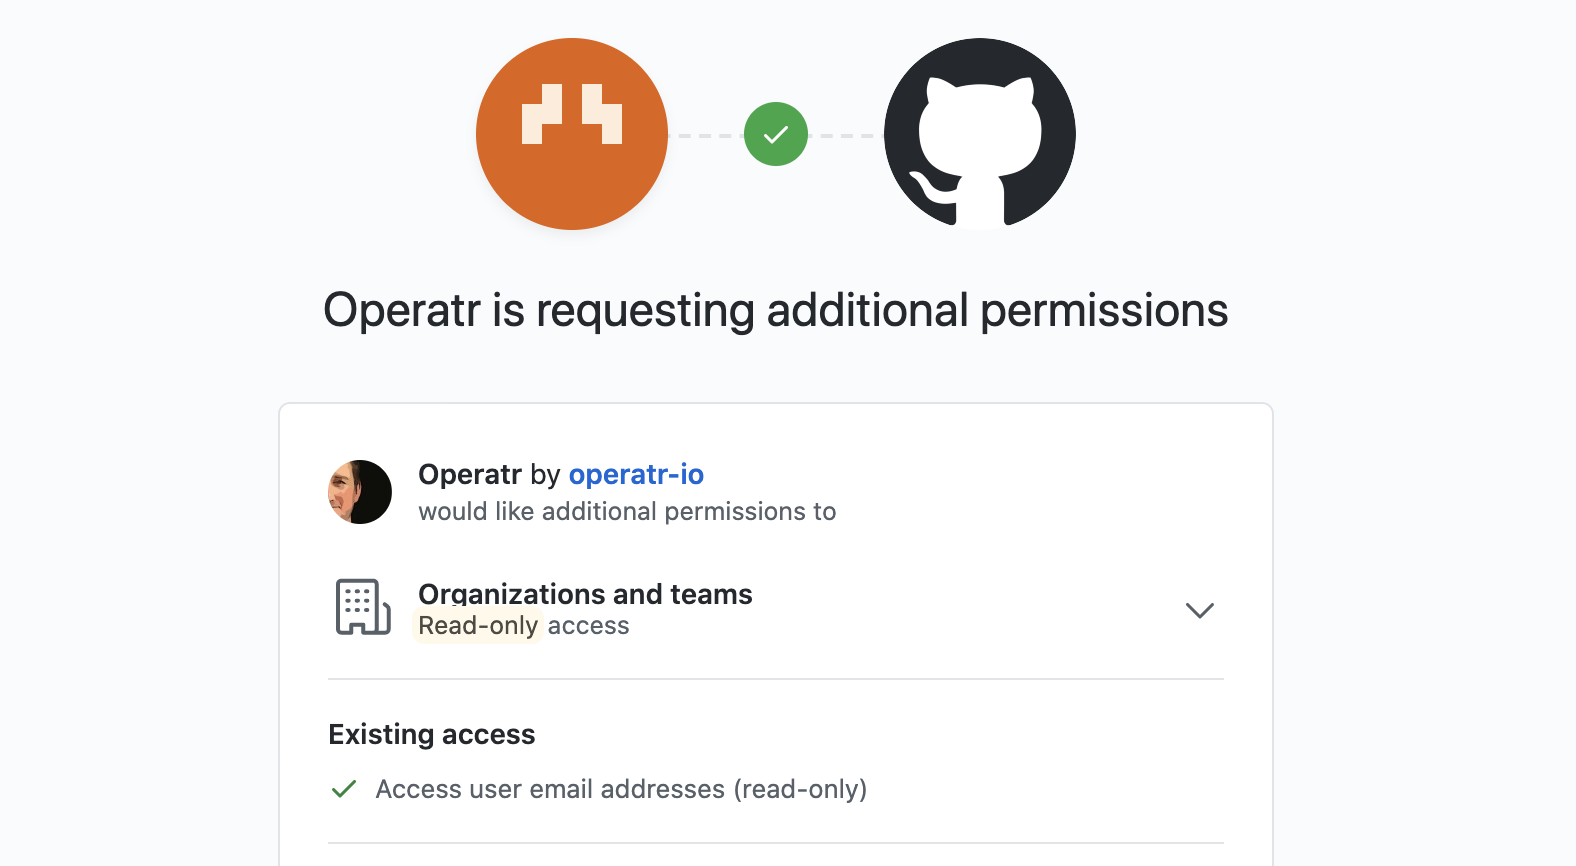1576x866 pixels.
Task: Click dashed connector between Operatr logo and checkmark
Action: tap(706, 135)
